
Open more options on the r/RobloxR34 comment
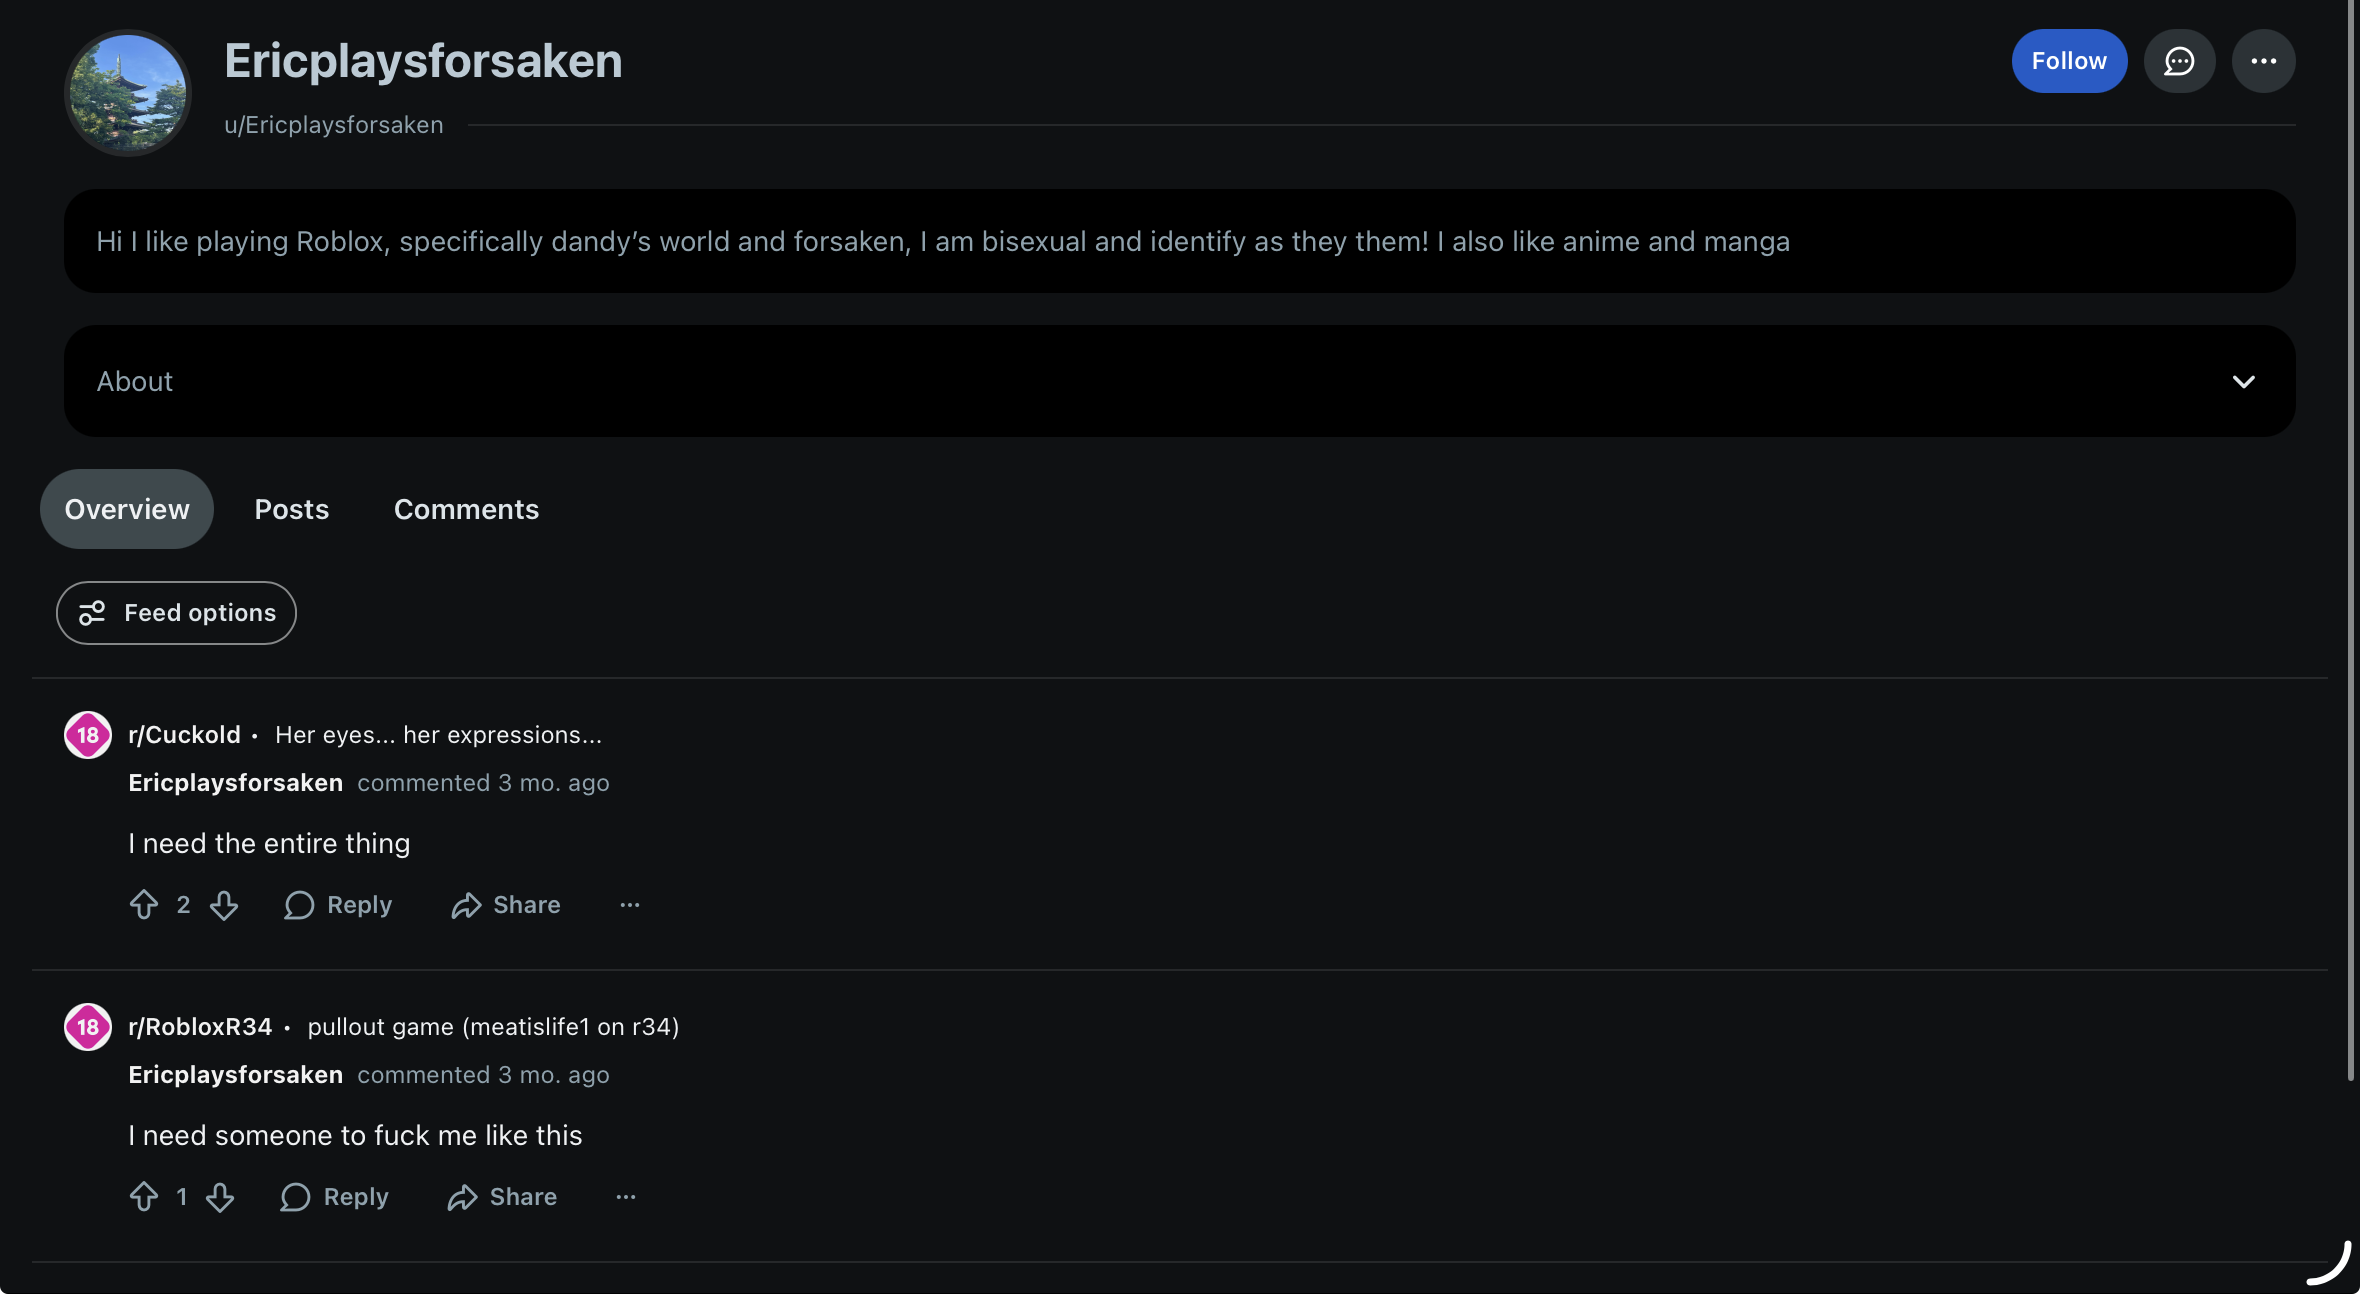pos(626,1197)
